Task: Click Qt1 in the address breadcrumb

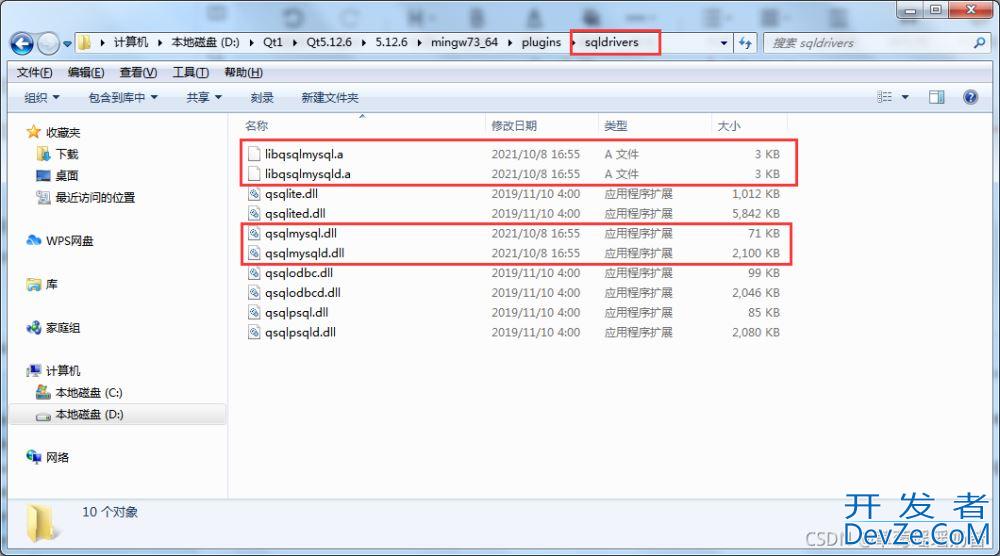Action: point(272,42)
